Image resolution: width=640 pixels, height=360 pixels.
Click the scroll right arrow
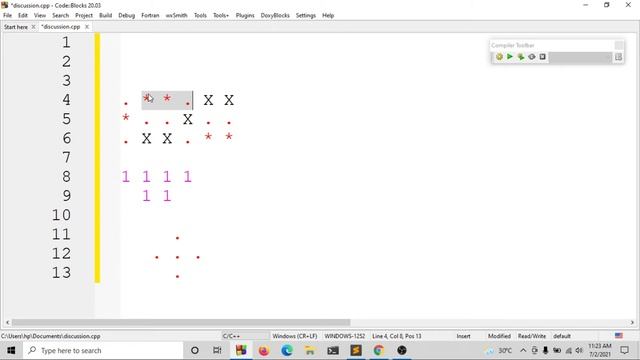[632, 322]
